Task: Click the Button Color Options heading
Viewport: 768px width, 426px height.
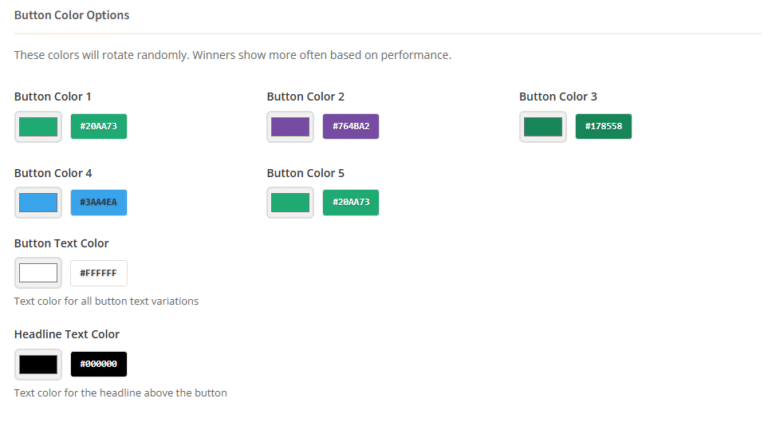Action: coord(72,16)
